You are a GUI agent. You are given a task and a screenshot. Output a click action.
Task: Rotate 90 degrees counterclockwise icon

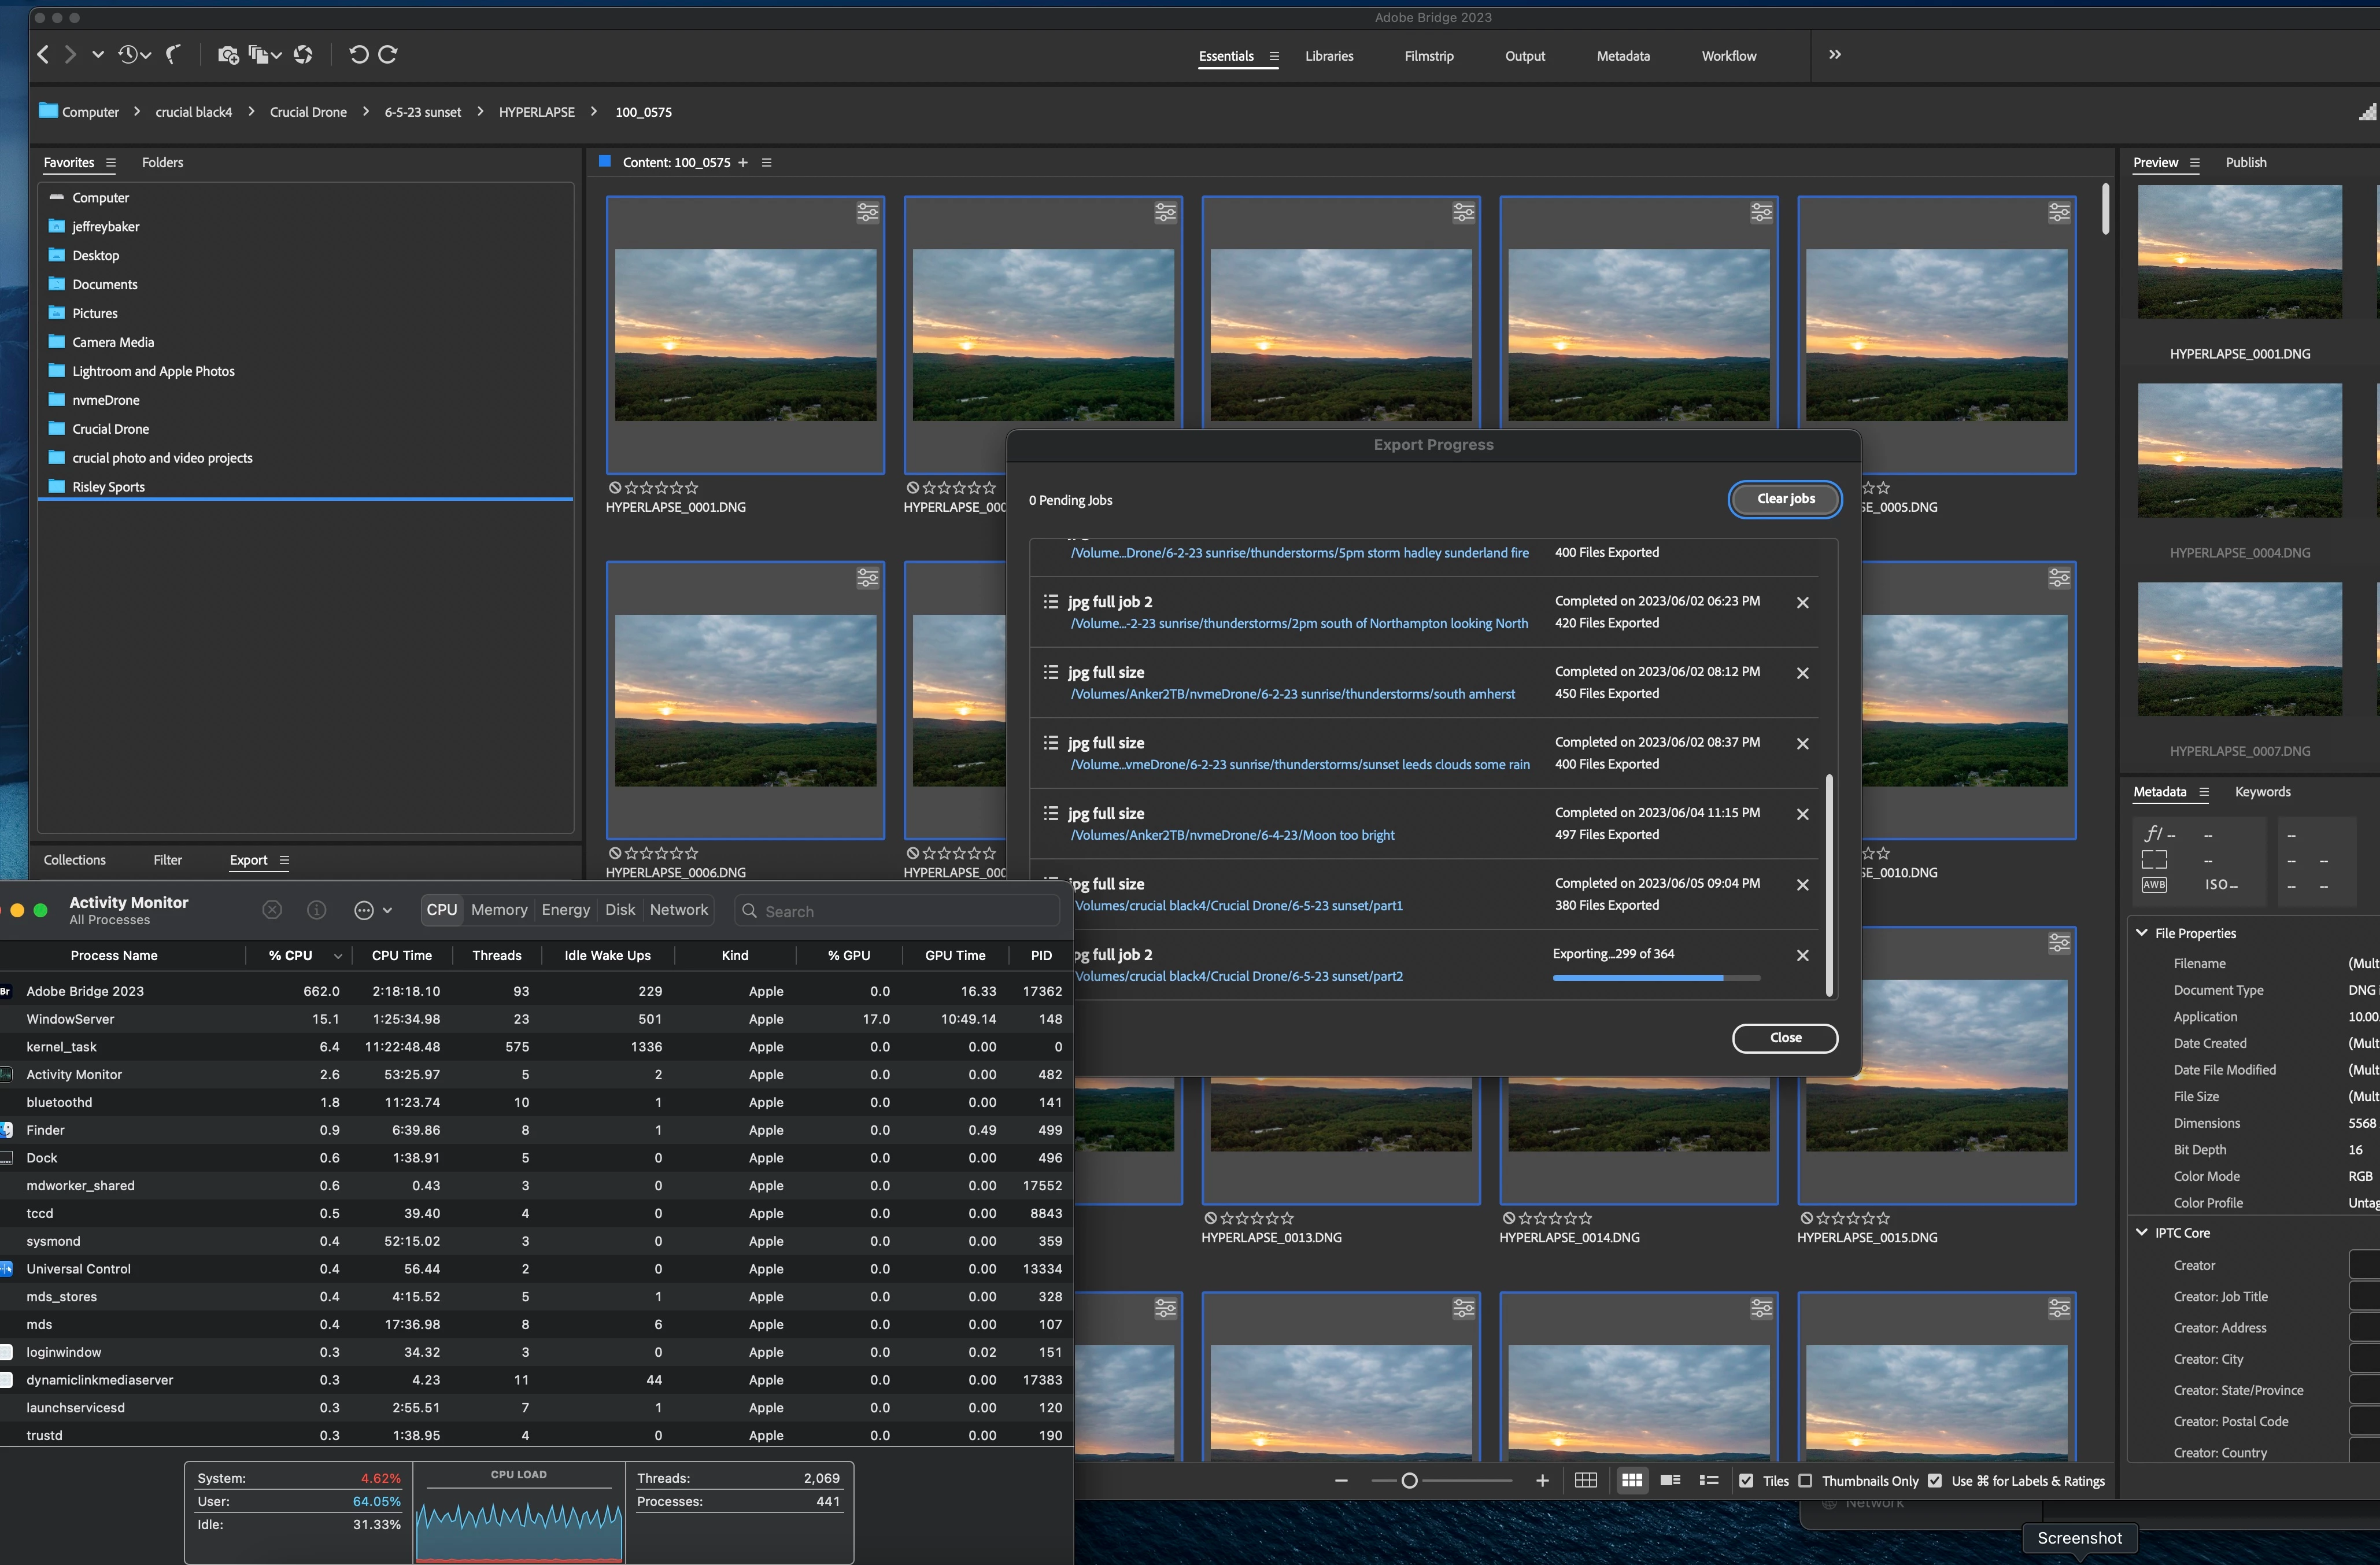pos(358,55)
